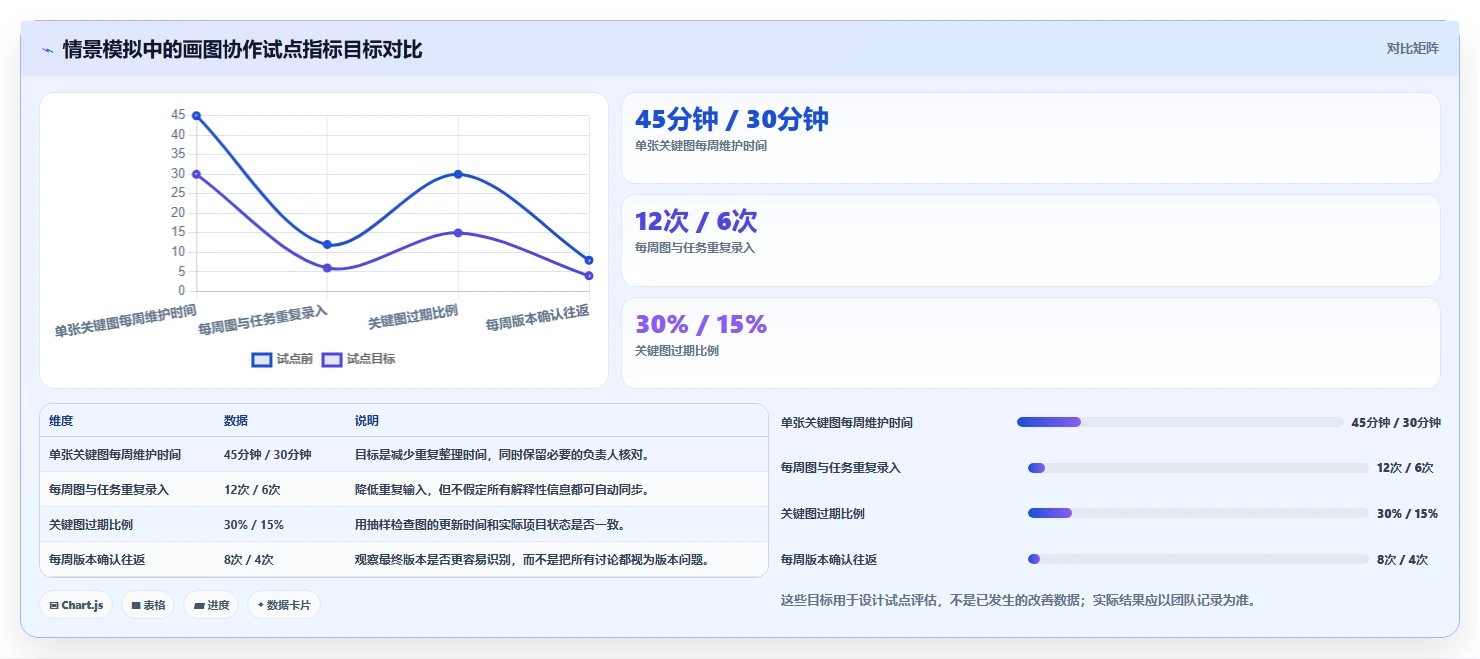
Task: Select table cell 每周版本确认往返
Action: pyautogui.click(x=97, y=560)
